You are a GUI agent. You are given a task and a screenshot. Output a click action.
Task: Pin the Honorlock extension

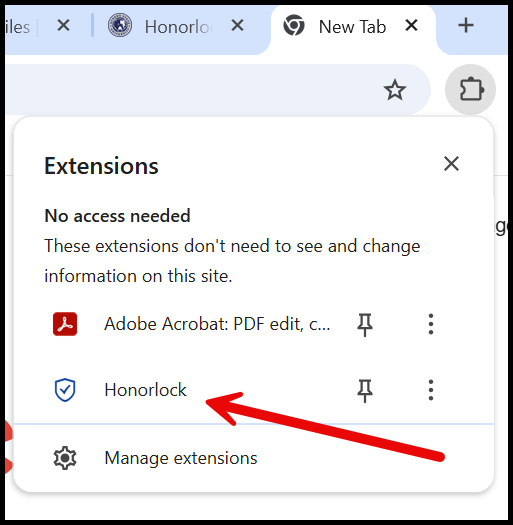click(365, 390)
